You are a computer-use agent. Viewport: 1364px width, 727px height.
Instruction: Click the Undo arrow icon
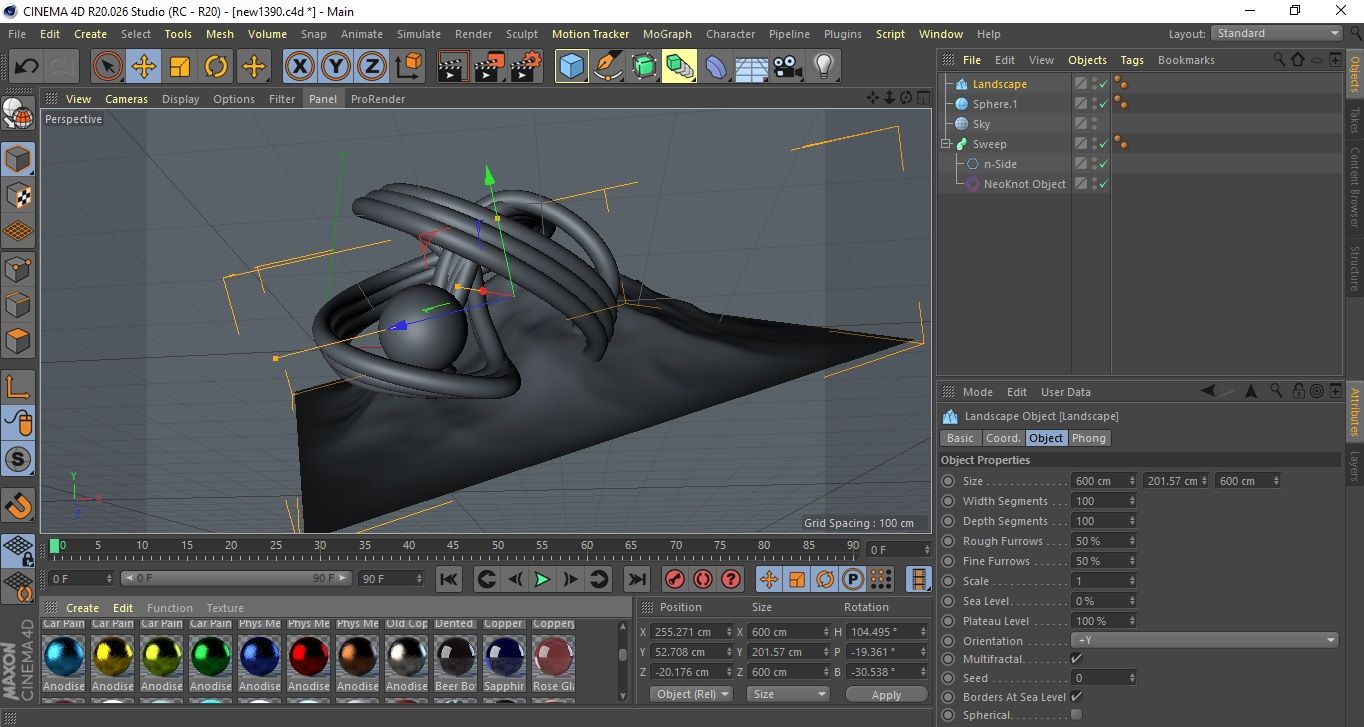click(x=27, y=67)
